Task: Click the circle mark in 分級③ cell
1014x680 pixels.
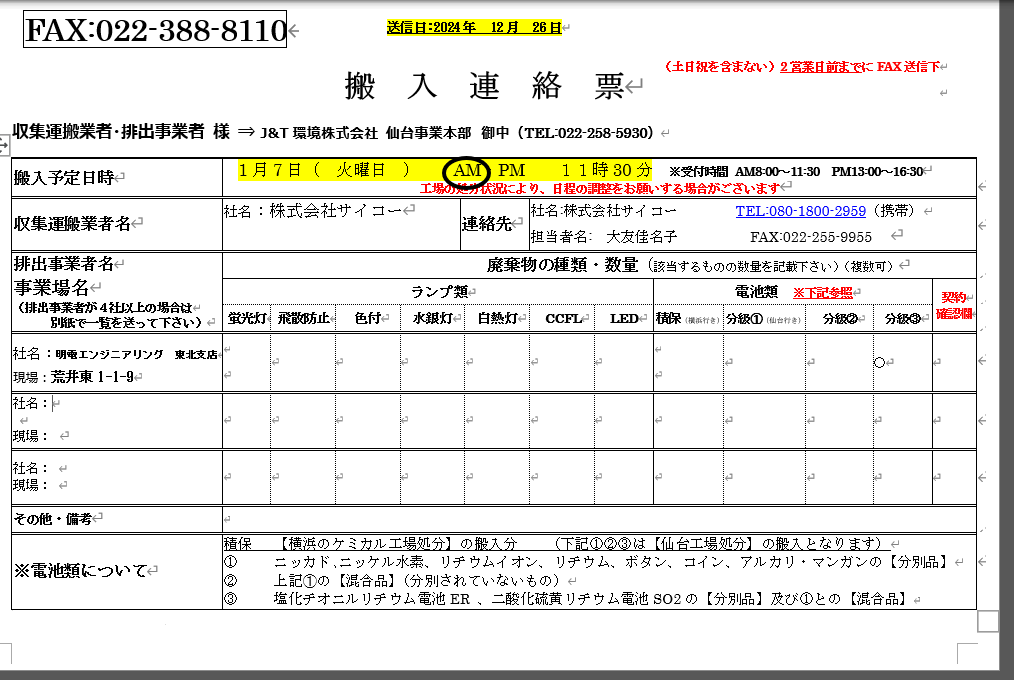Action: pyautogui.click(x=878, y=362)
